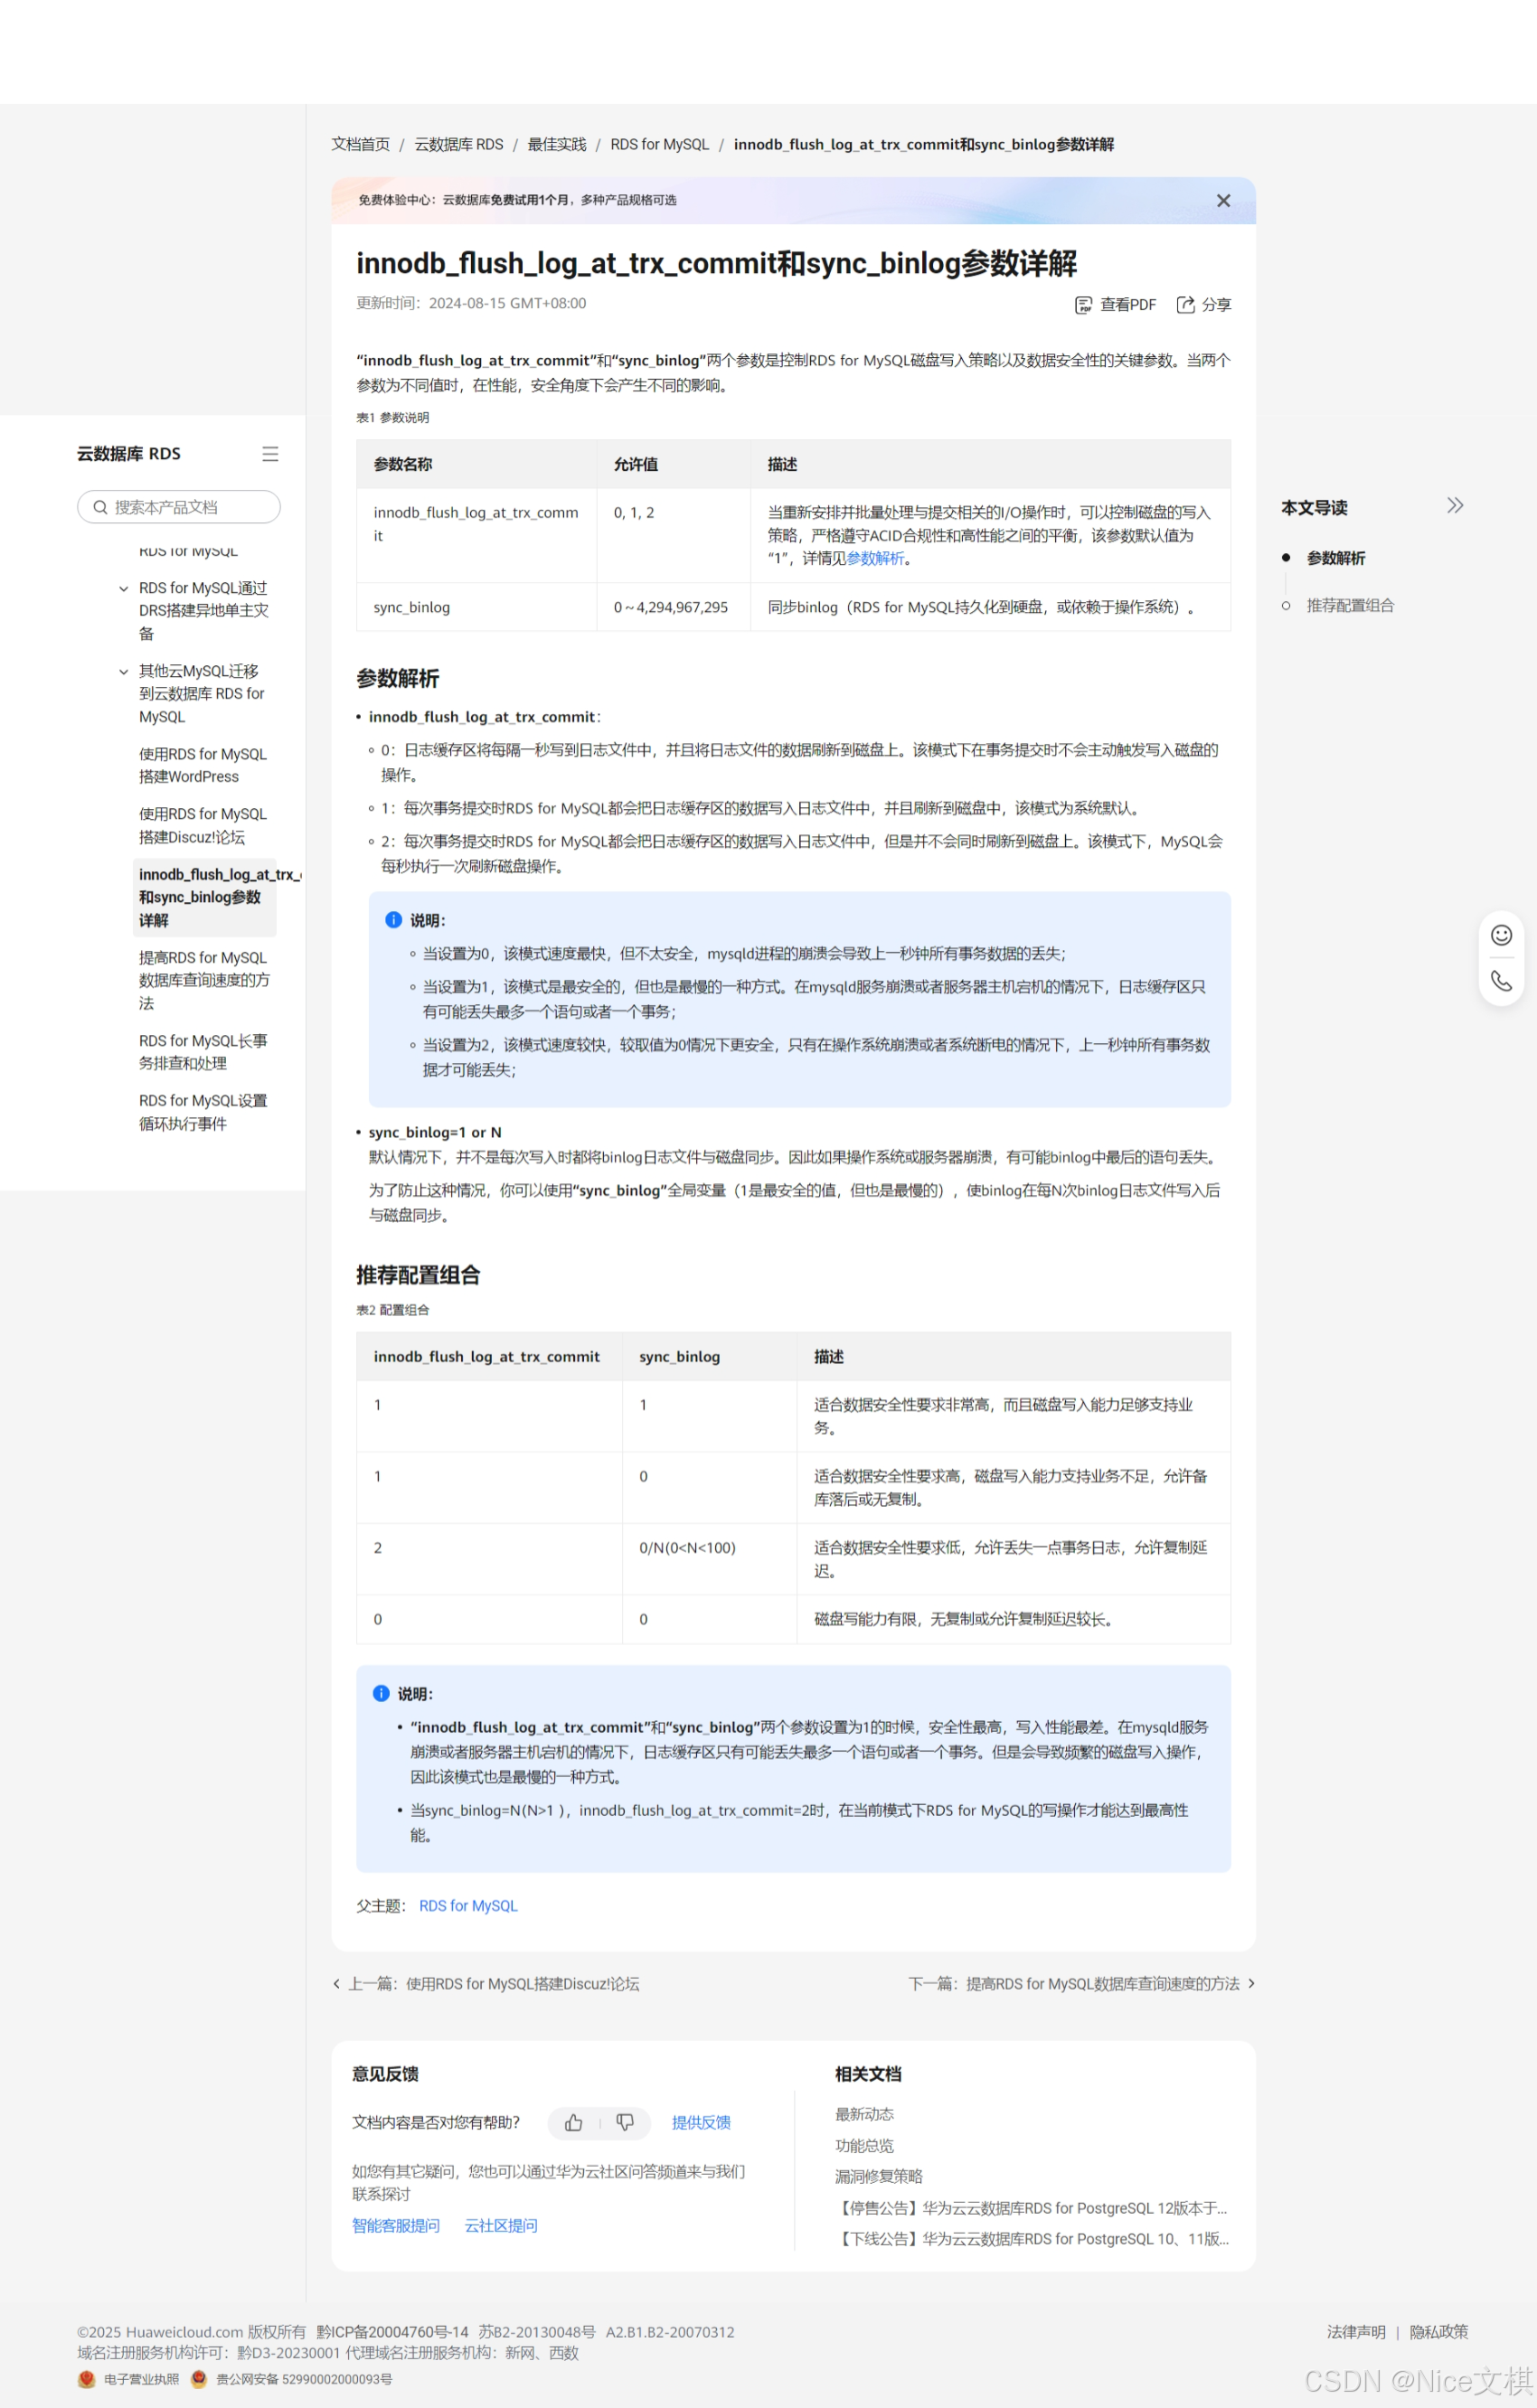Click the 提供反馈 link
The image size is (1537, 2408).
pos(701,2123)
